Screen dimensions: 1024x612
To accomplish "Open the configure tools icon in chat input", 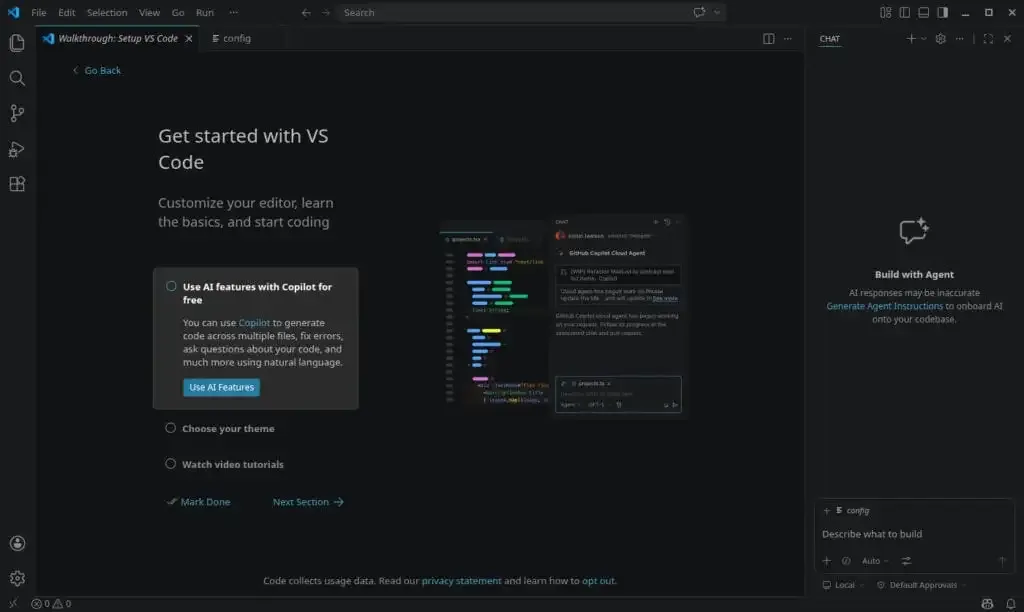I will [906, 561].
